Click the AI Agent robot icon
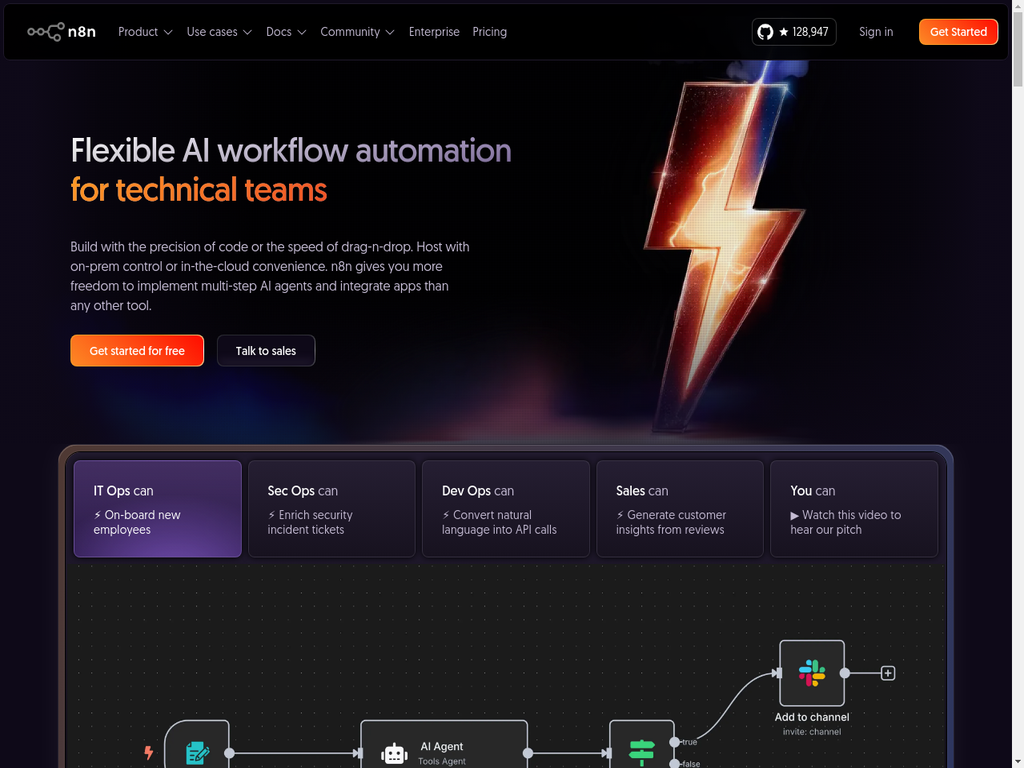1024x768 pixels. tap(394, 753)
